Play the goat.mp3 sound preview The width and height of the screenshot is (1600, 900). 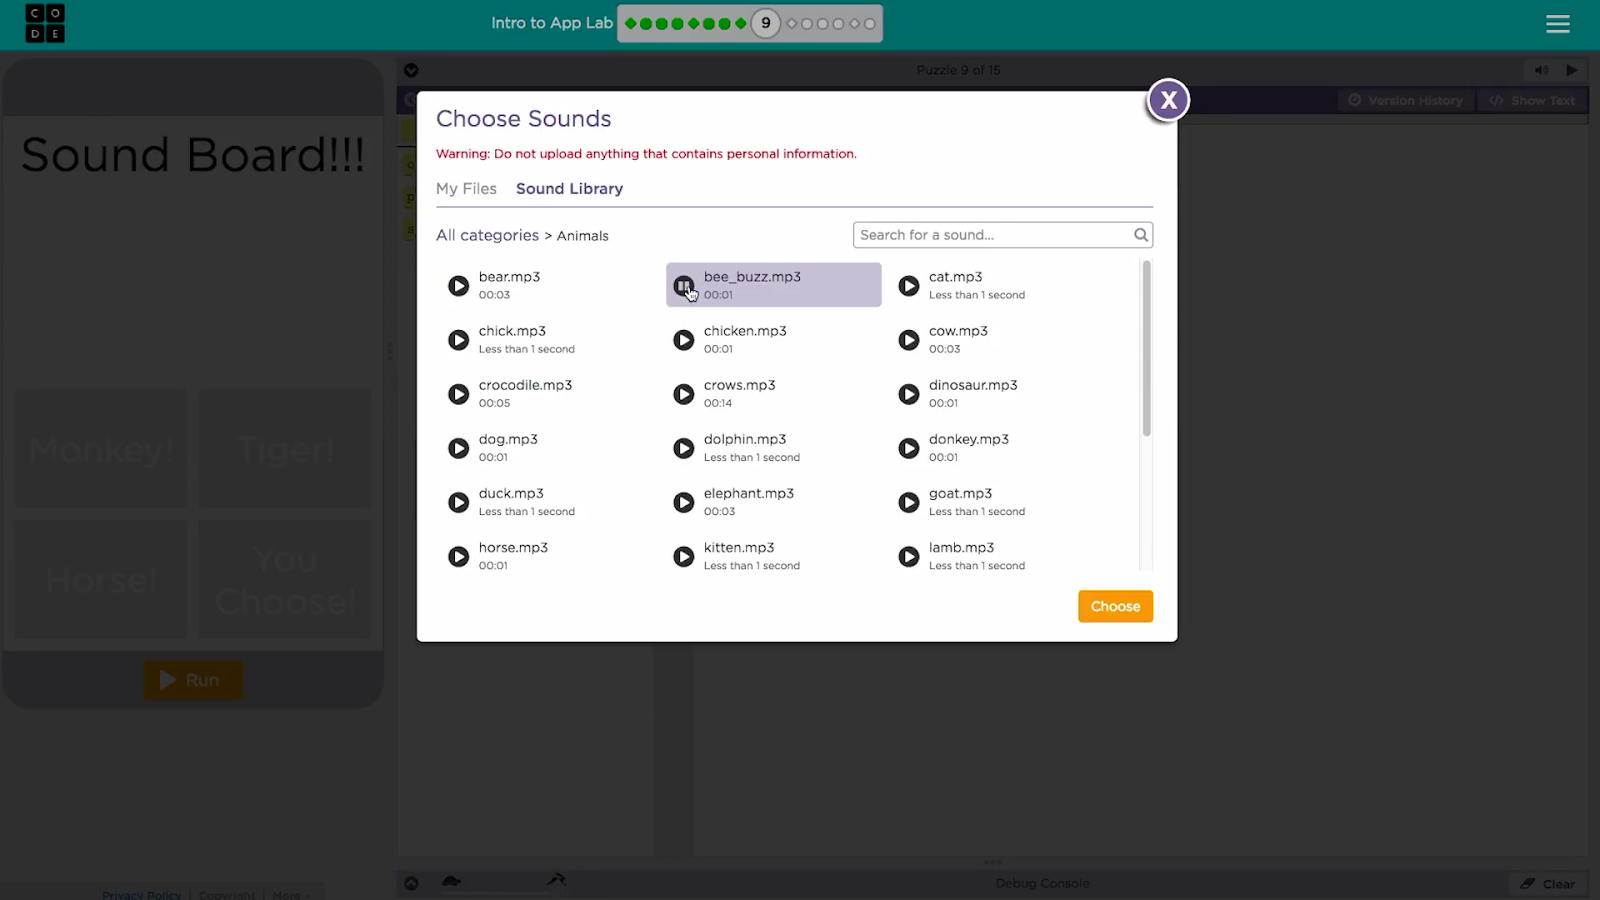(x=908, y=502)
